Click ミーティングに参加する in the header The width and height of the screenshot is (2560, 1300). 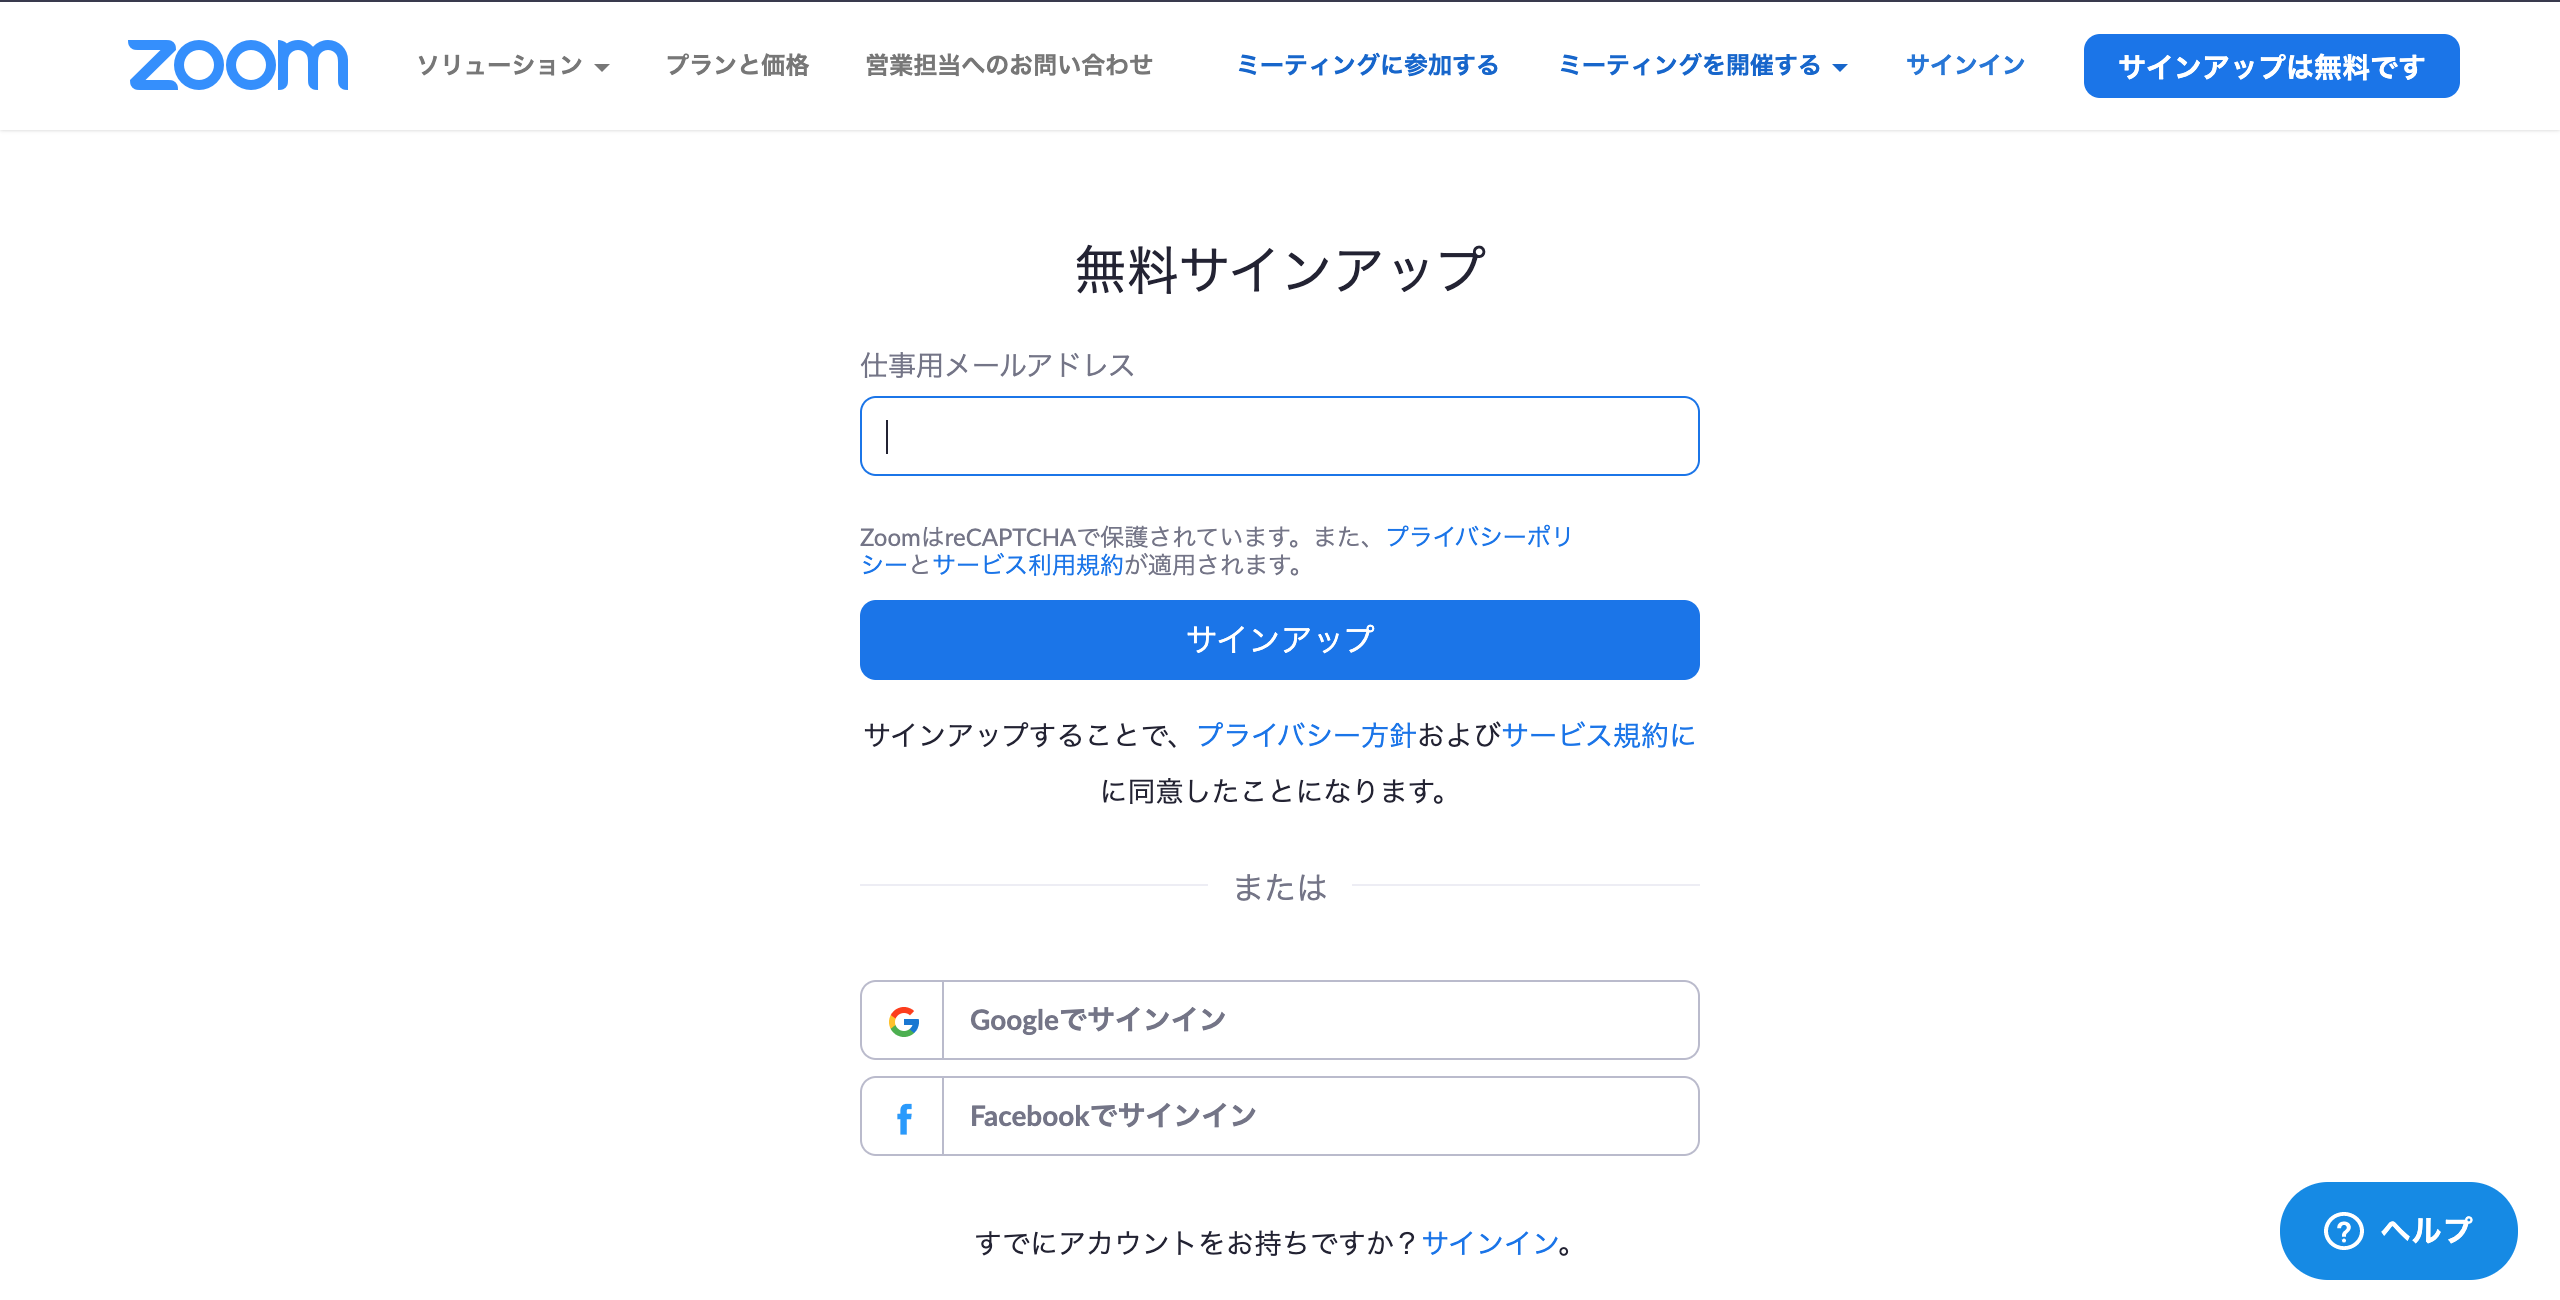[1368, 65]
